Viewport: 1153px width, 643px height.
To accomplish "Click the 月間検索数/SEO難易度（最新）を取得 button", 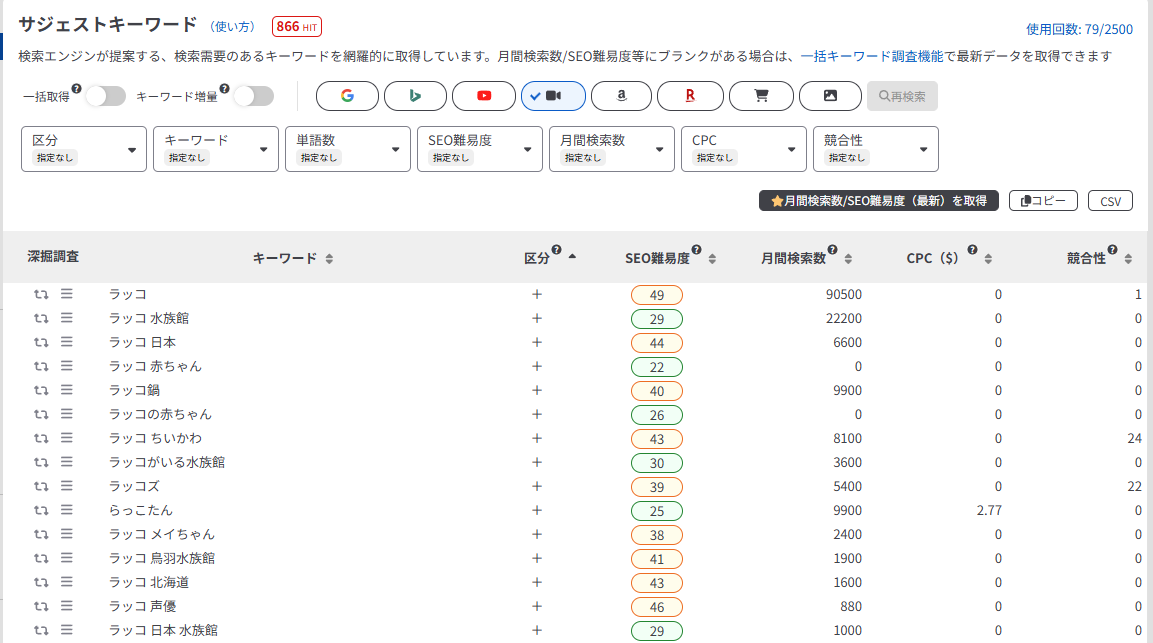I will pyautogui.click(x=879, y=201).
